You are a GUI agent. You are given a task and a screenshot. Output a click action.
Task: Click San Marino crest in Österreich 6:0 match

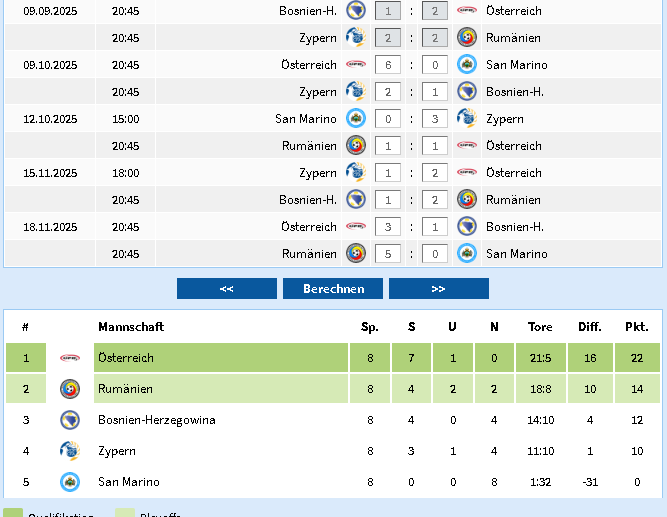467,65
